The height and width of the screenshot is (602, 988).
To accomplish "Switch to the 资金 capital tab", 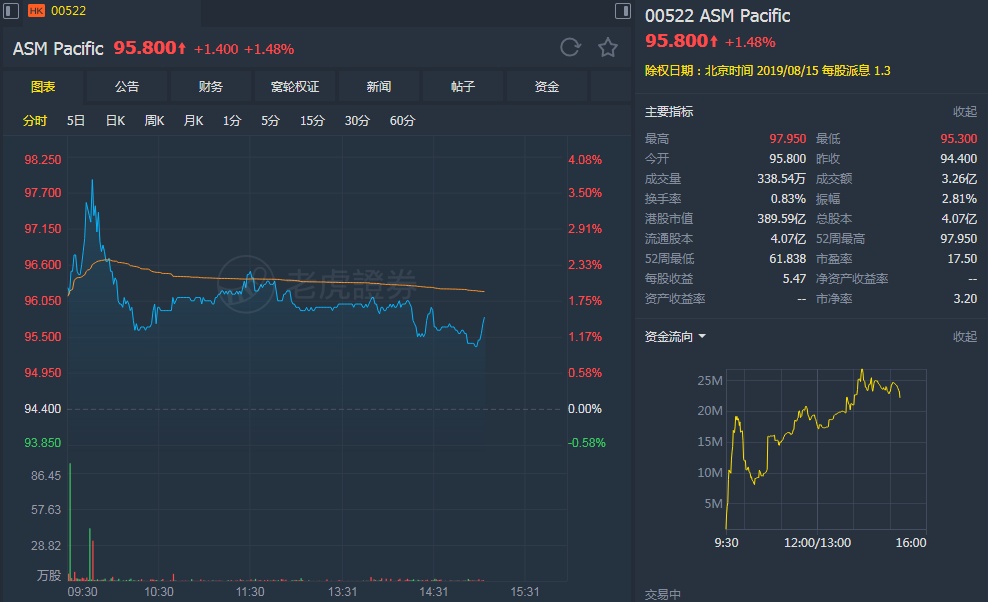I will point(546,86).
